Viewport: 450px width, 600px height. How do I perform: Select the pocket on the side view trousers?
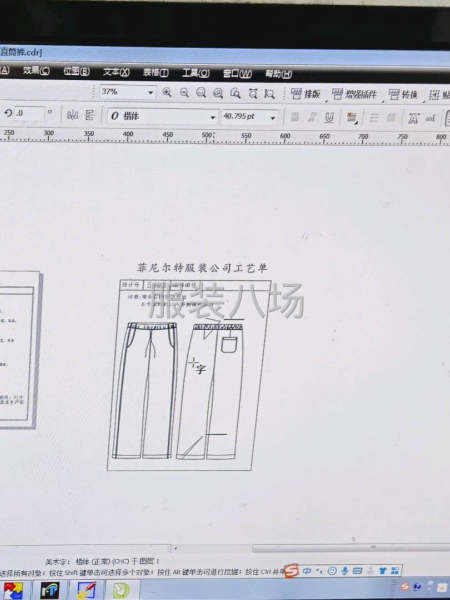(x=229, y=345)
